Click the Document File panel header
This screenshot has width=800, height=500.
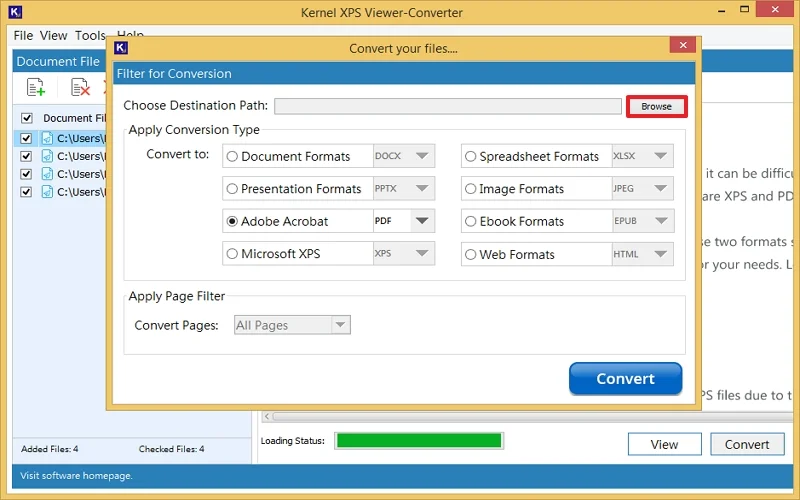click(59, 62)
